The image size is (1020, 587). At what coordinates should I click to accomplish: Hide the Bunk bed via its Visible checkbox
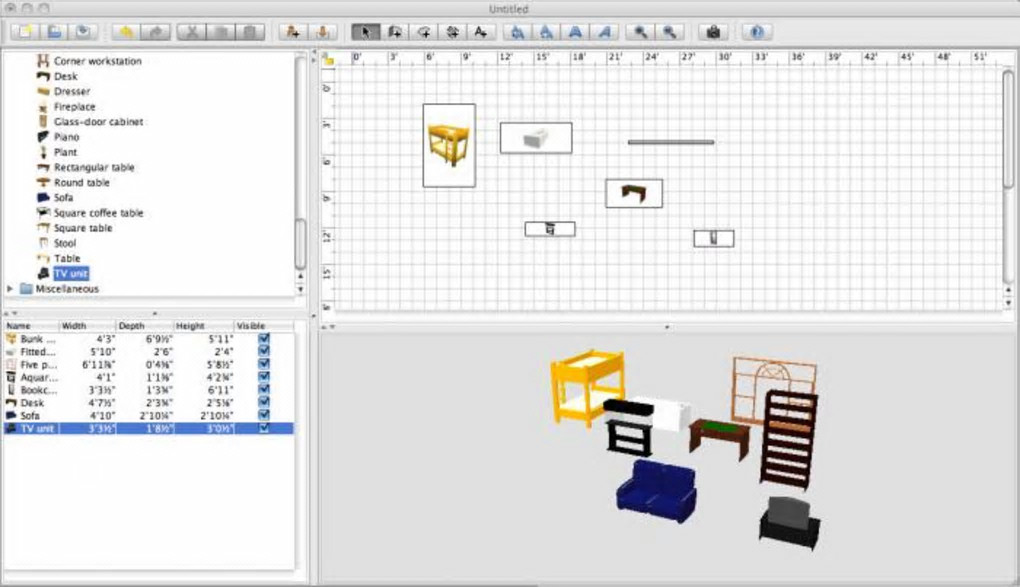[x=263, y=339]
